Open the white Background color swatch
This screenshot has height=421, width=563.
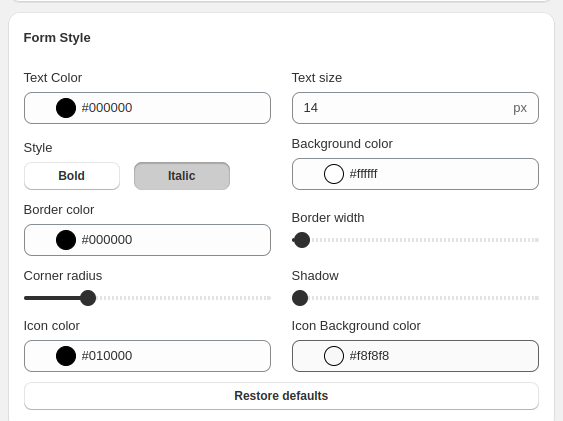[334, 174]
